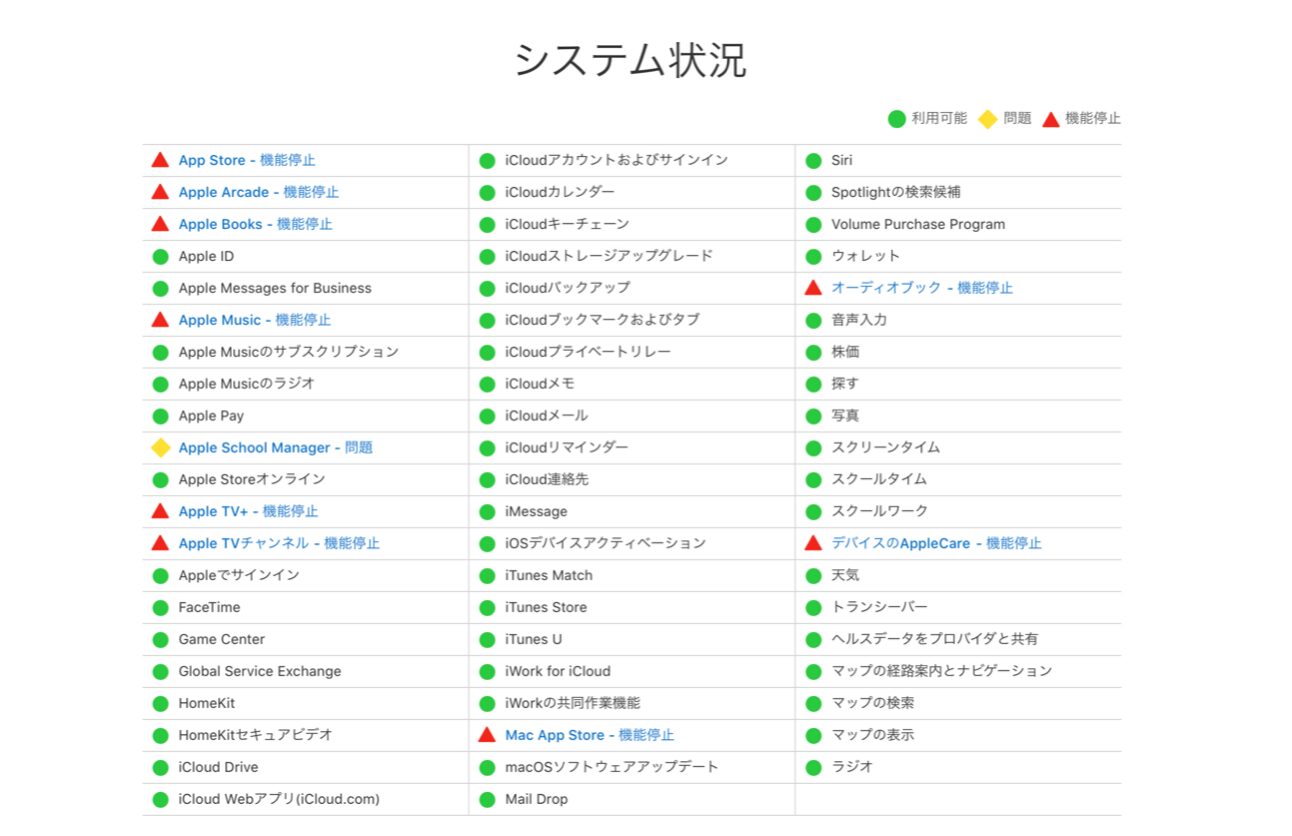1292x836 pixels.
Task: Open the デバイスのAppleCare - 機能停止 link
Action: pos(936,543)
